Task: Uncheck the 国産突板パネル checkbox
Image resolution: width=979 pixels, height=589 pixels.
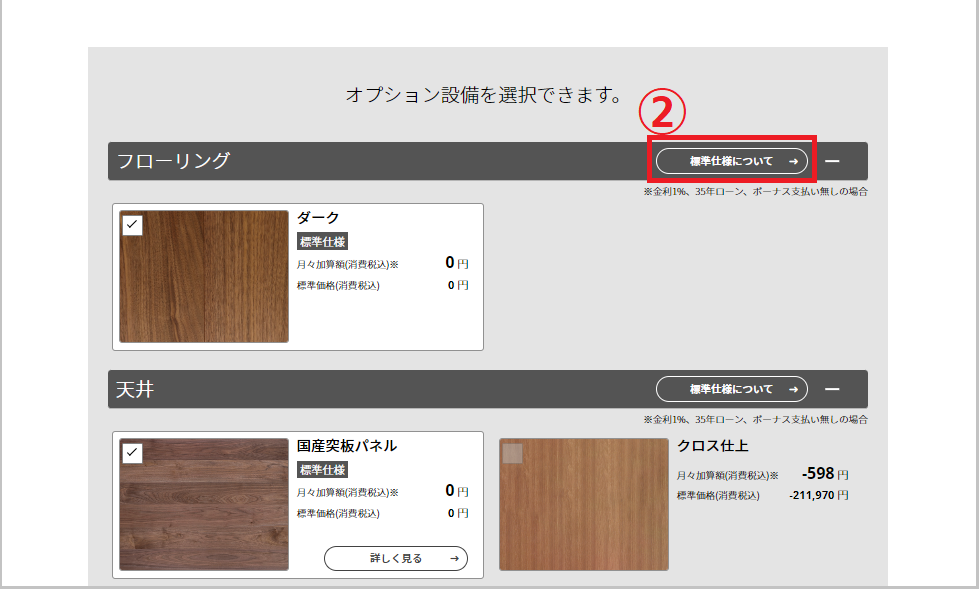Action: [132, 453]
